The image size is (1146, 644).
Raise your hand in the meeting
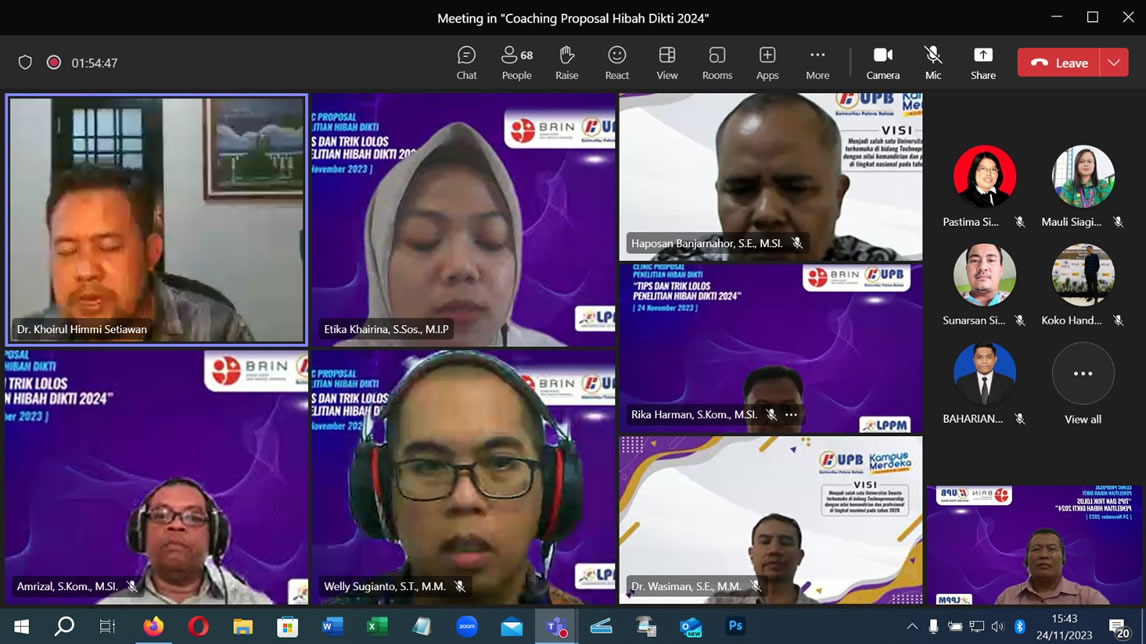(567, 62)
